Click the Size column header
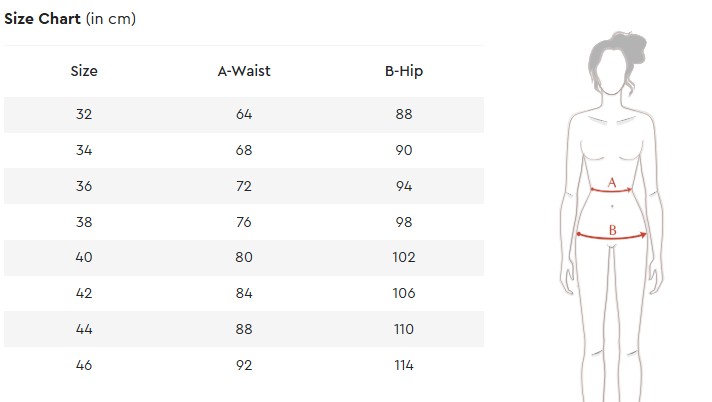 84,71
